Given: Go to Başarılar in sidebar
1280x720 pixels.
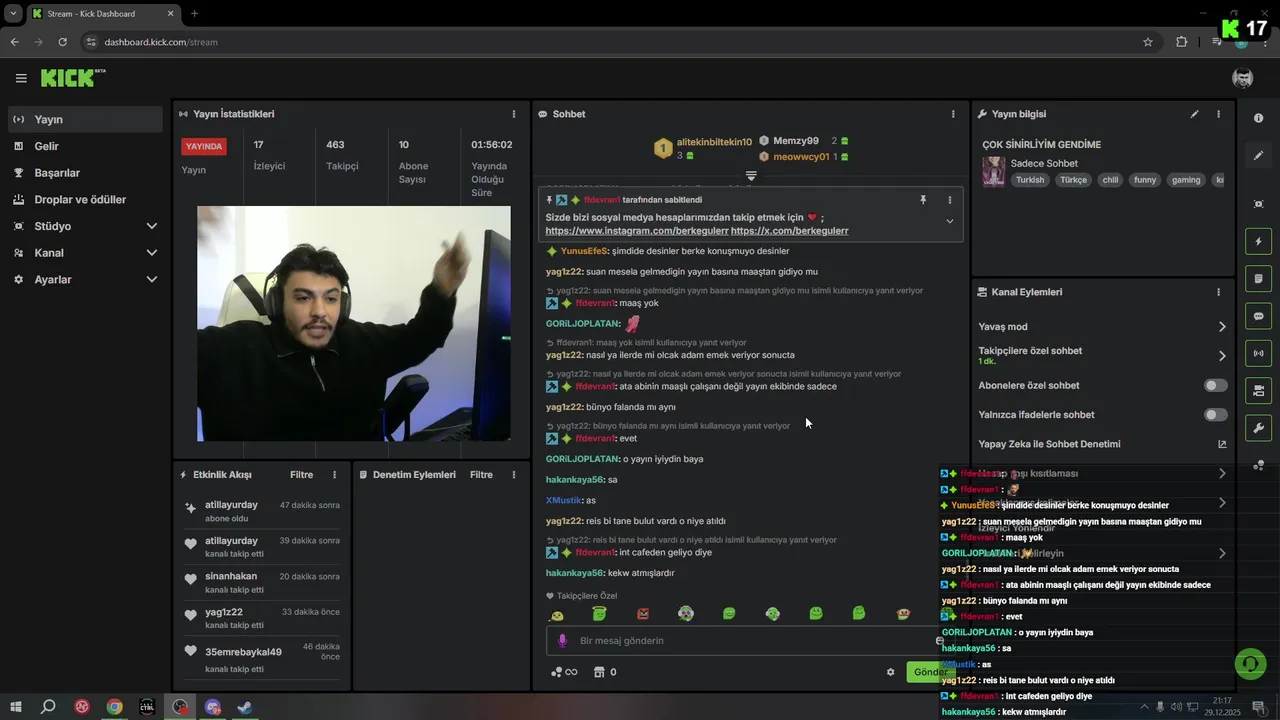Looking at the screenshot, I should (x=85, y=173).
